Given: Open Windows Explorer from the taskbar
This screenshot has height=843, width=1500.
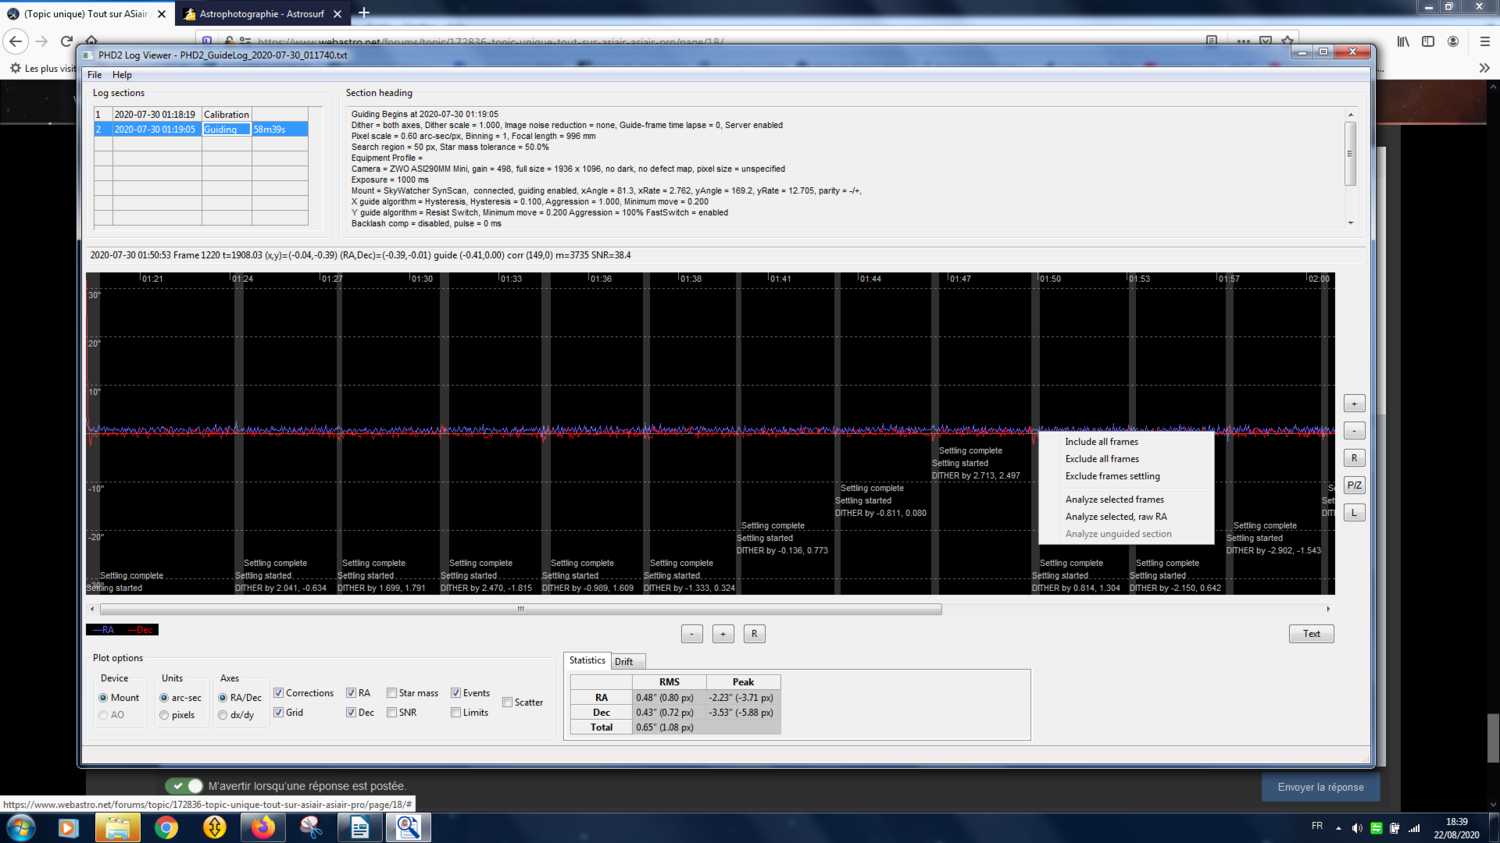Looking at the screenshot, I should click(x=117, y=827).
